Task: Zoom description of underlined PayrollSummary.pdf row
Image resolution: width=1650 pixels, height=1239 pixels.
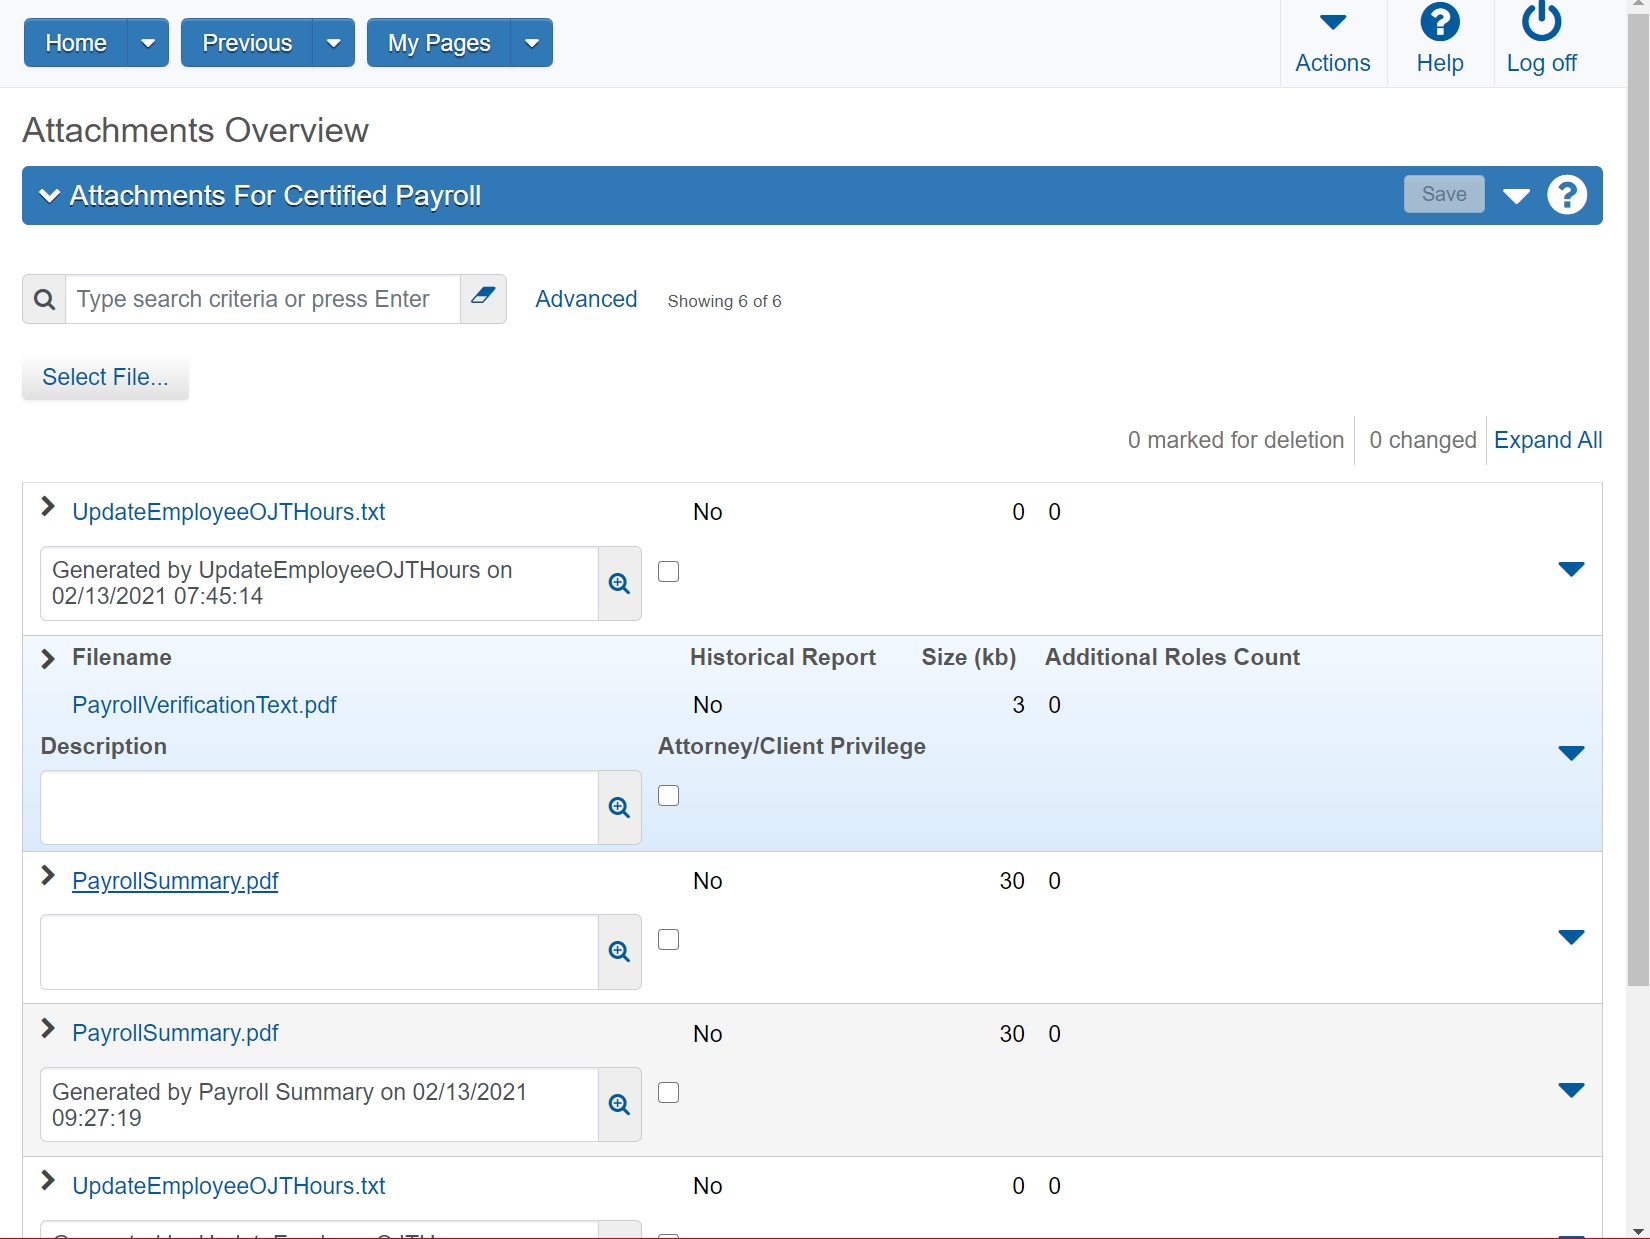Action: (x=620, y=951)
